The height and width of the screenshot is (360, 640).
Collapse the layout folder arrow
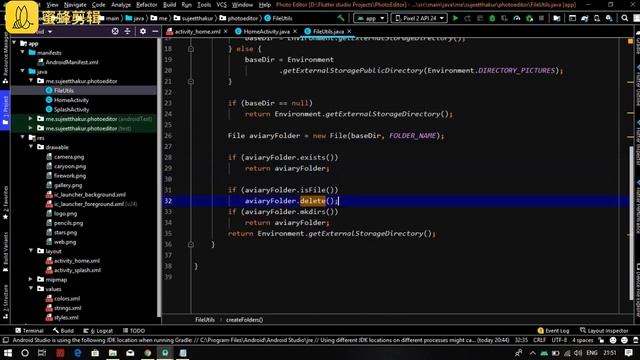31,251
